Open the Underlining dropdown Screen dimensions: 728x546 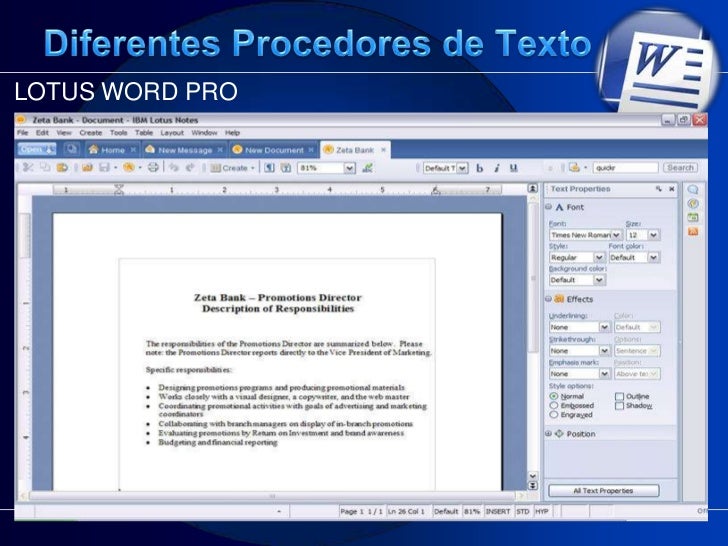(604, 327)
